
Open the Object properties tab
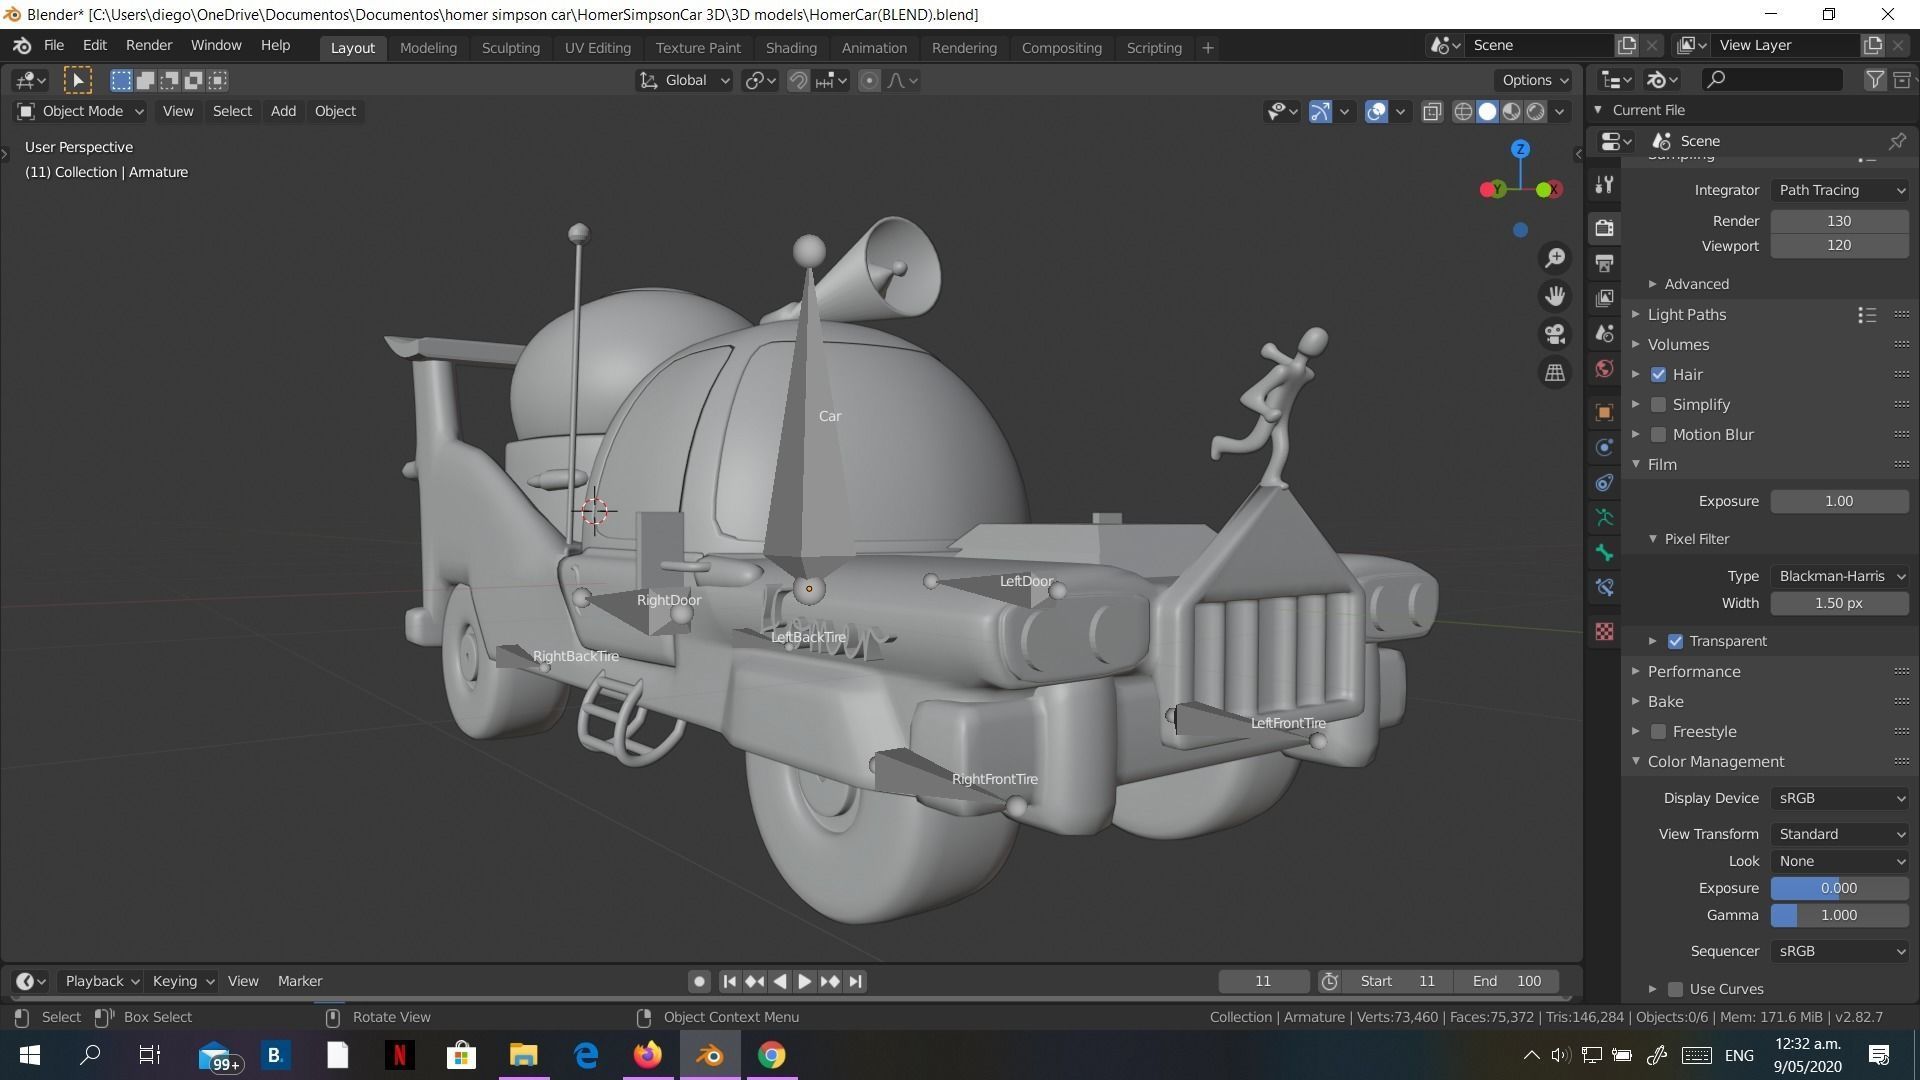(x=1604, y=412)
